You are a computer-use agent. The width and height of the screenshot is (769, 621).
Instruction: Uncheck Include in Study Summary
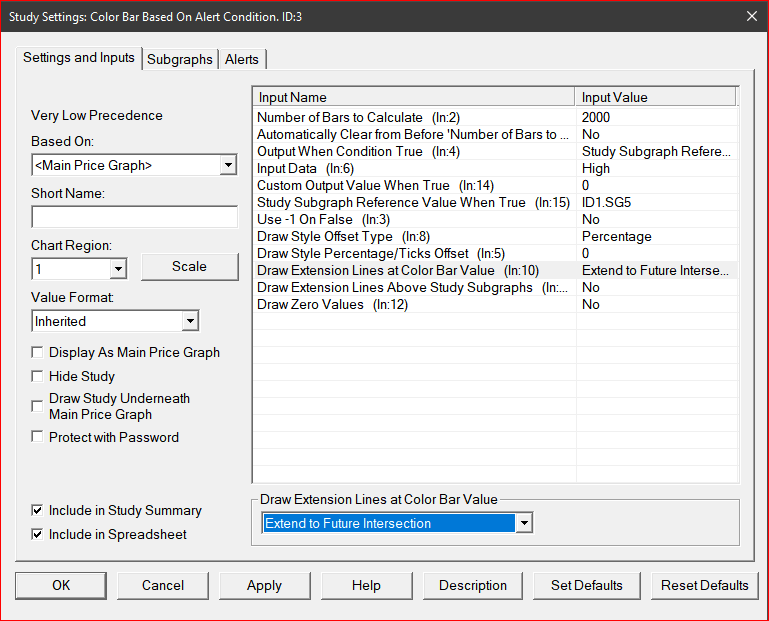click(38, 510)
